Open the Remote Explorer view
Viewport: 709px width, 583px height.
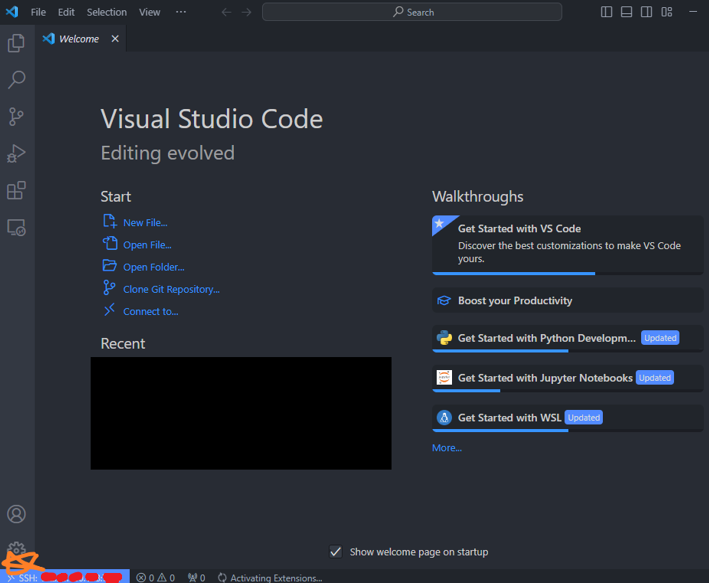point(16,228)
